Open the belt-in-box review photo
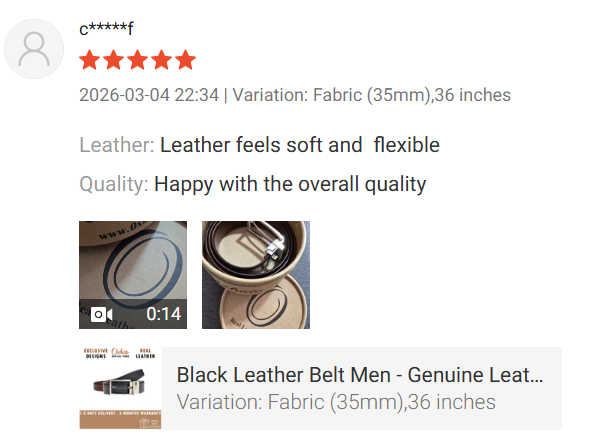Image resolution: width=589 pixels, height=447 pixels. (x=256, y=275)
